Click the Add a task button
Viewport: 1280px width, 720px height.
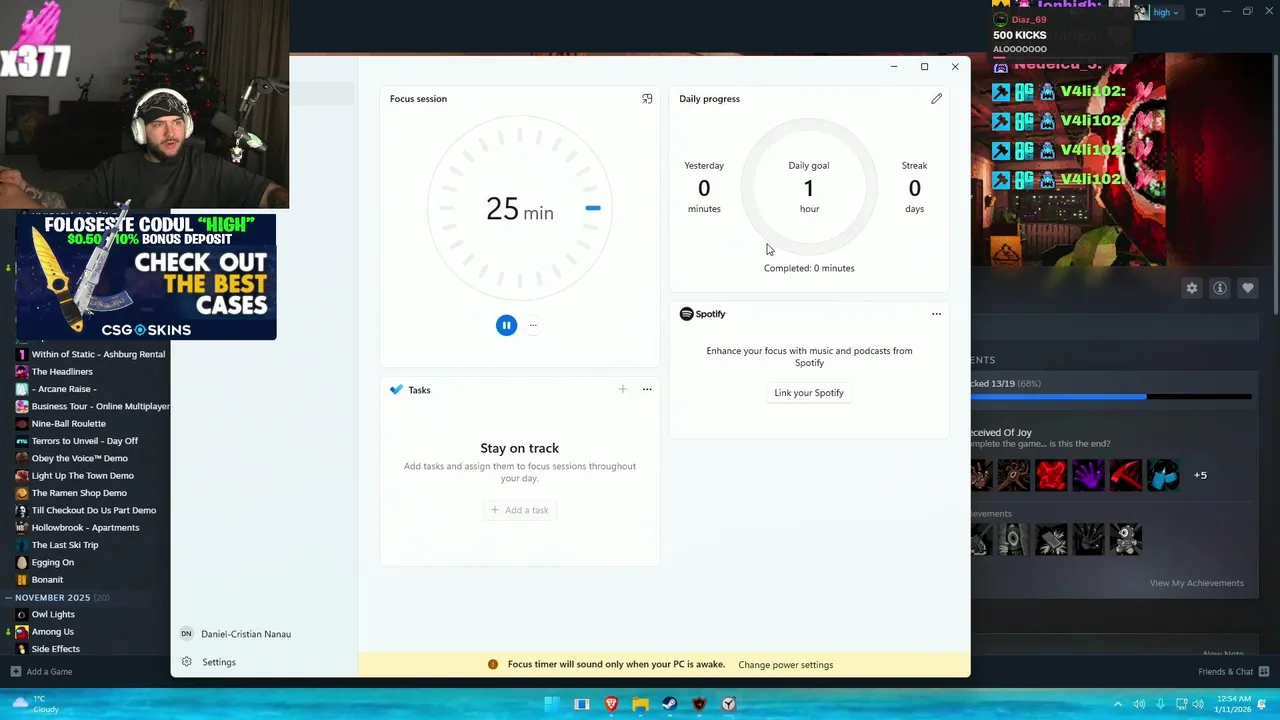point(519,510)
